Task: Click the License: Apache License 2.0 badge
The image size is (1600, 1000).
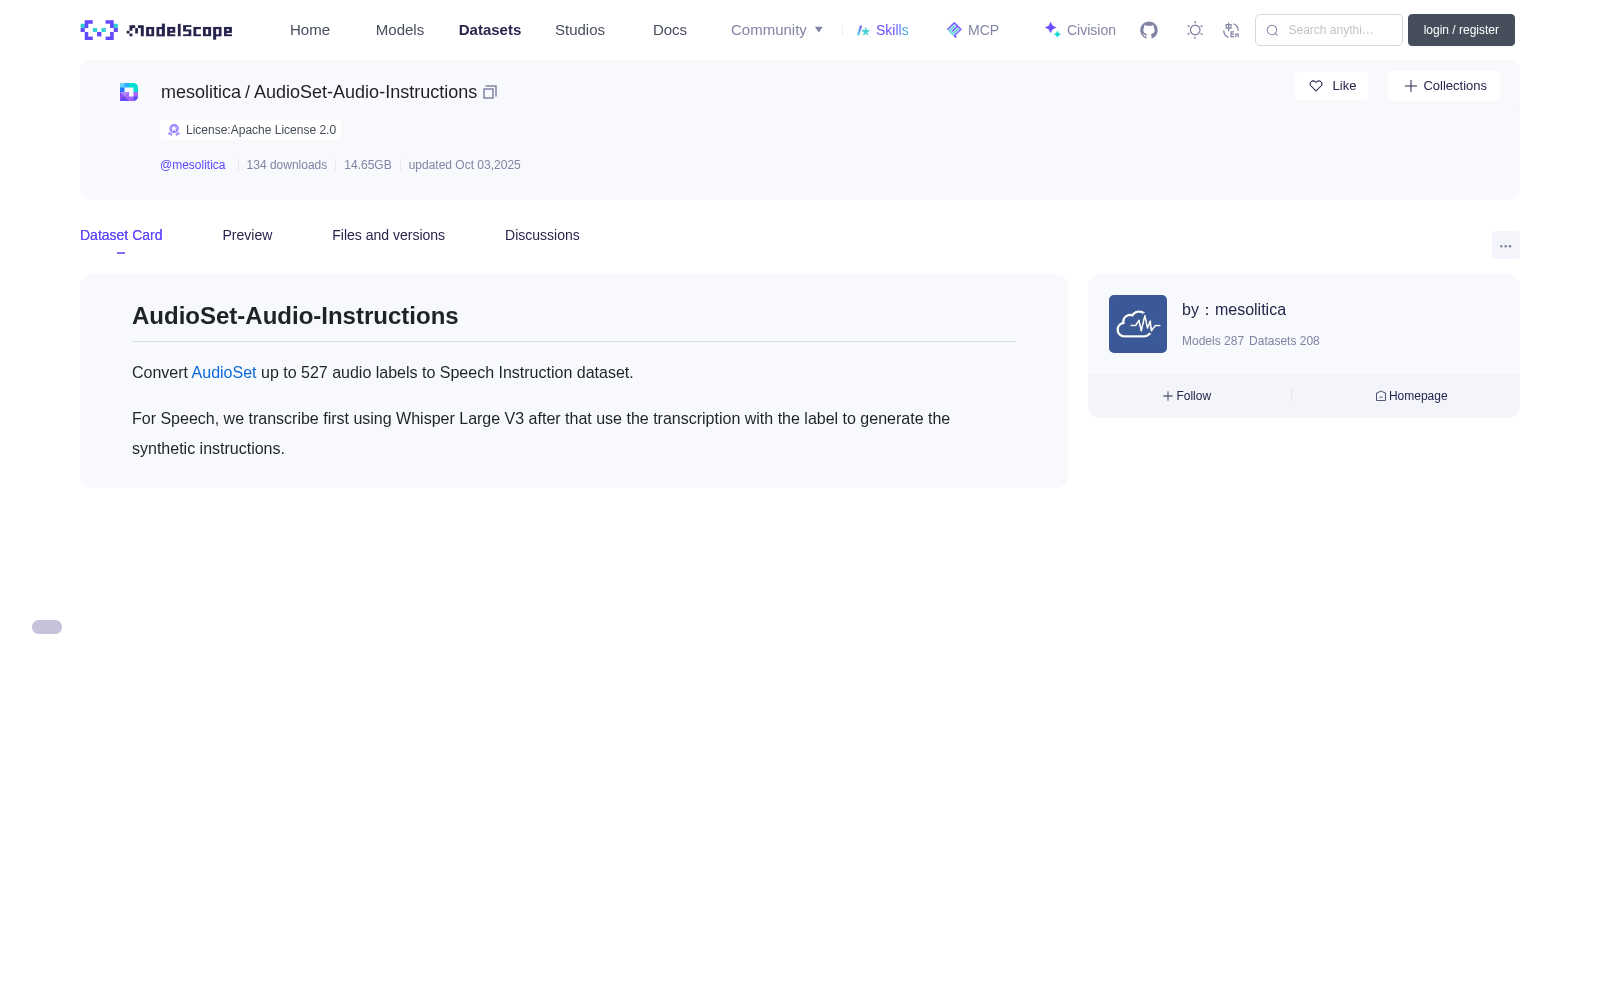Action: 251,130
